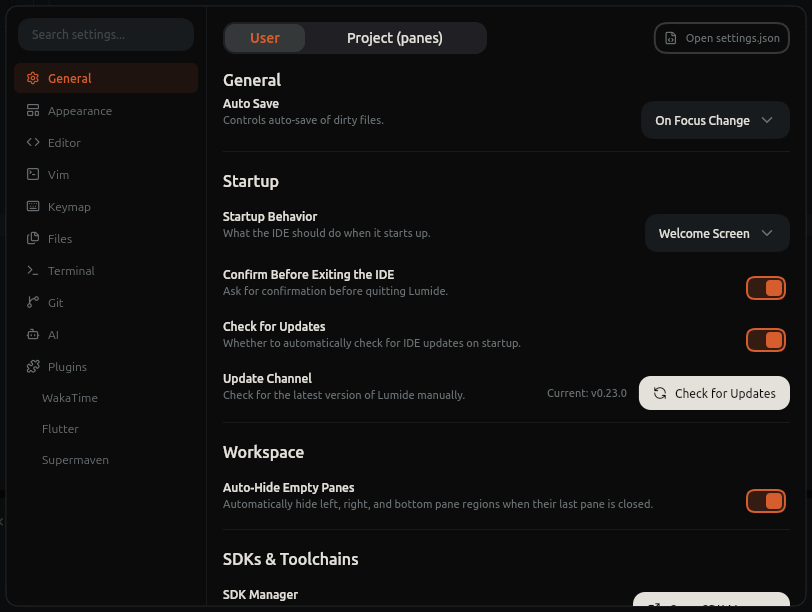The width and height of the screenshot is (812, 612).
Task: Click the Terminal prompt icon
Action: (33, 270)
